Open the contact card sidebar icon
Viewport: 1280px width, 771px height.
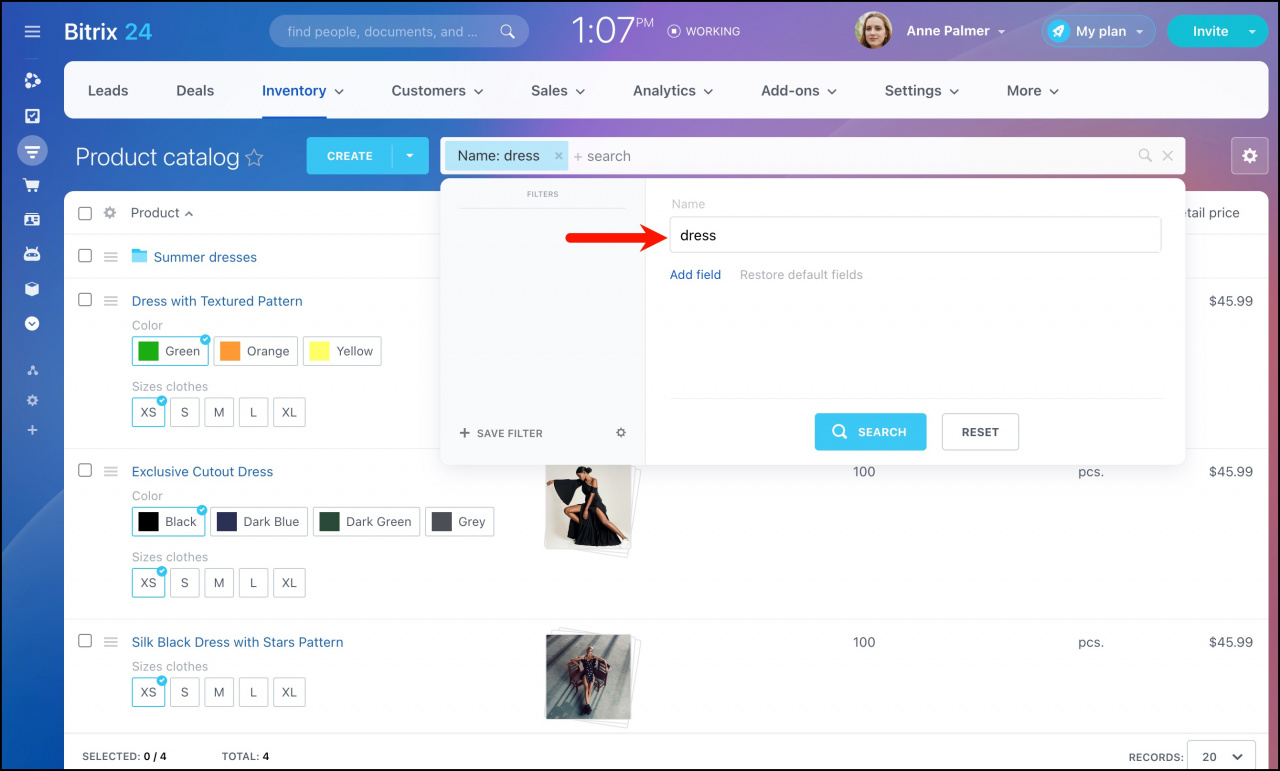32,219
